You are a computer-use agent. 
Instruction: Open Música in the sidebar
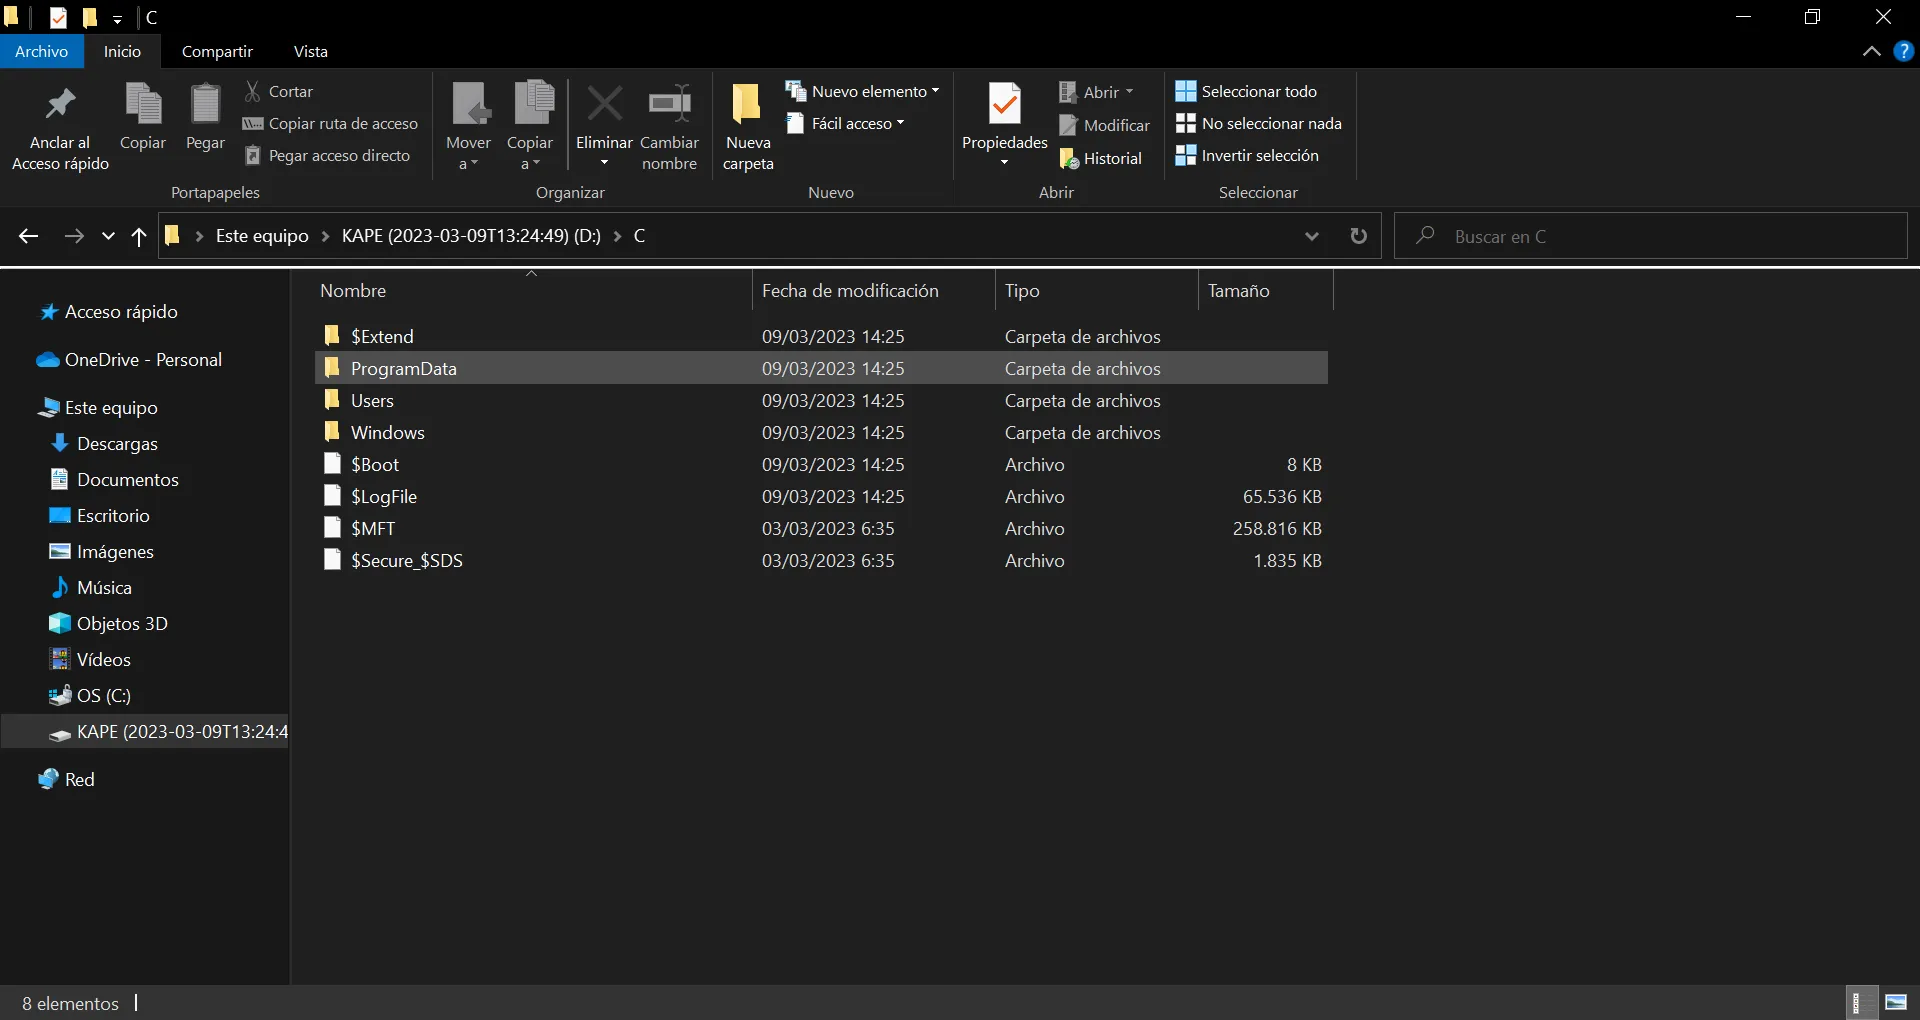91,588
